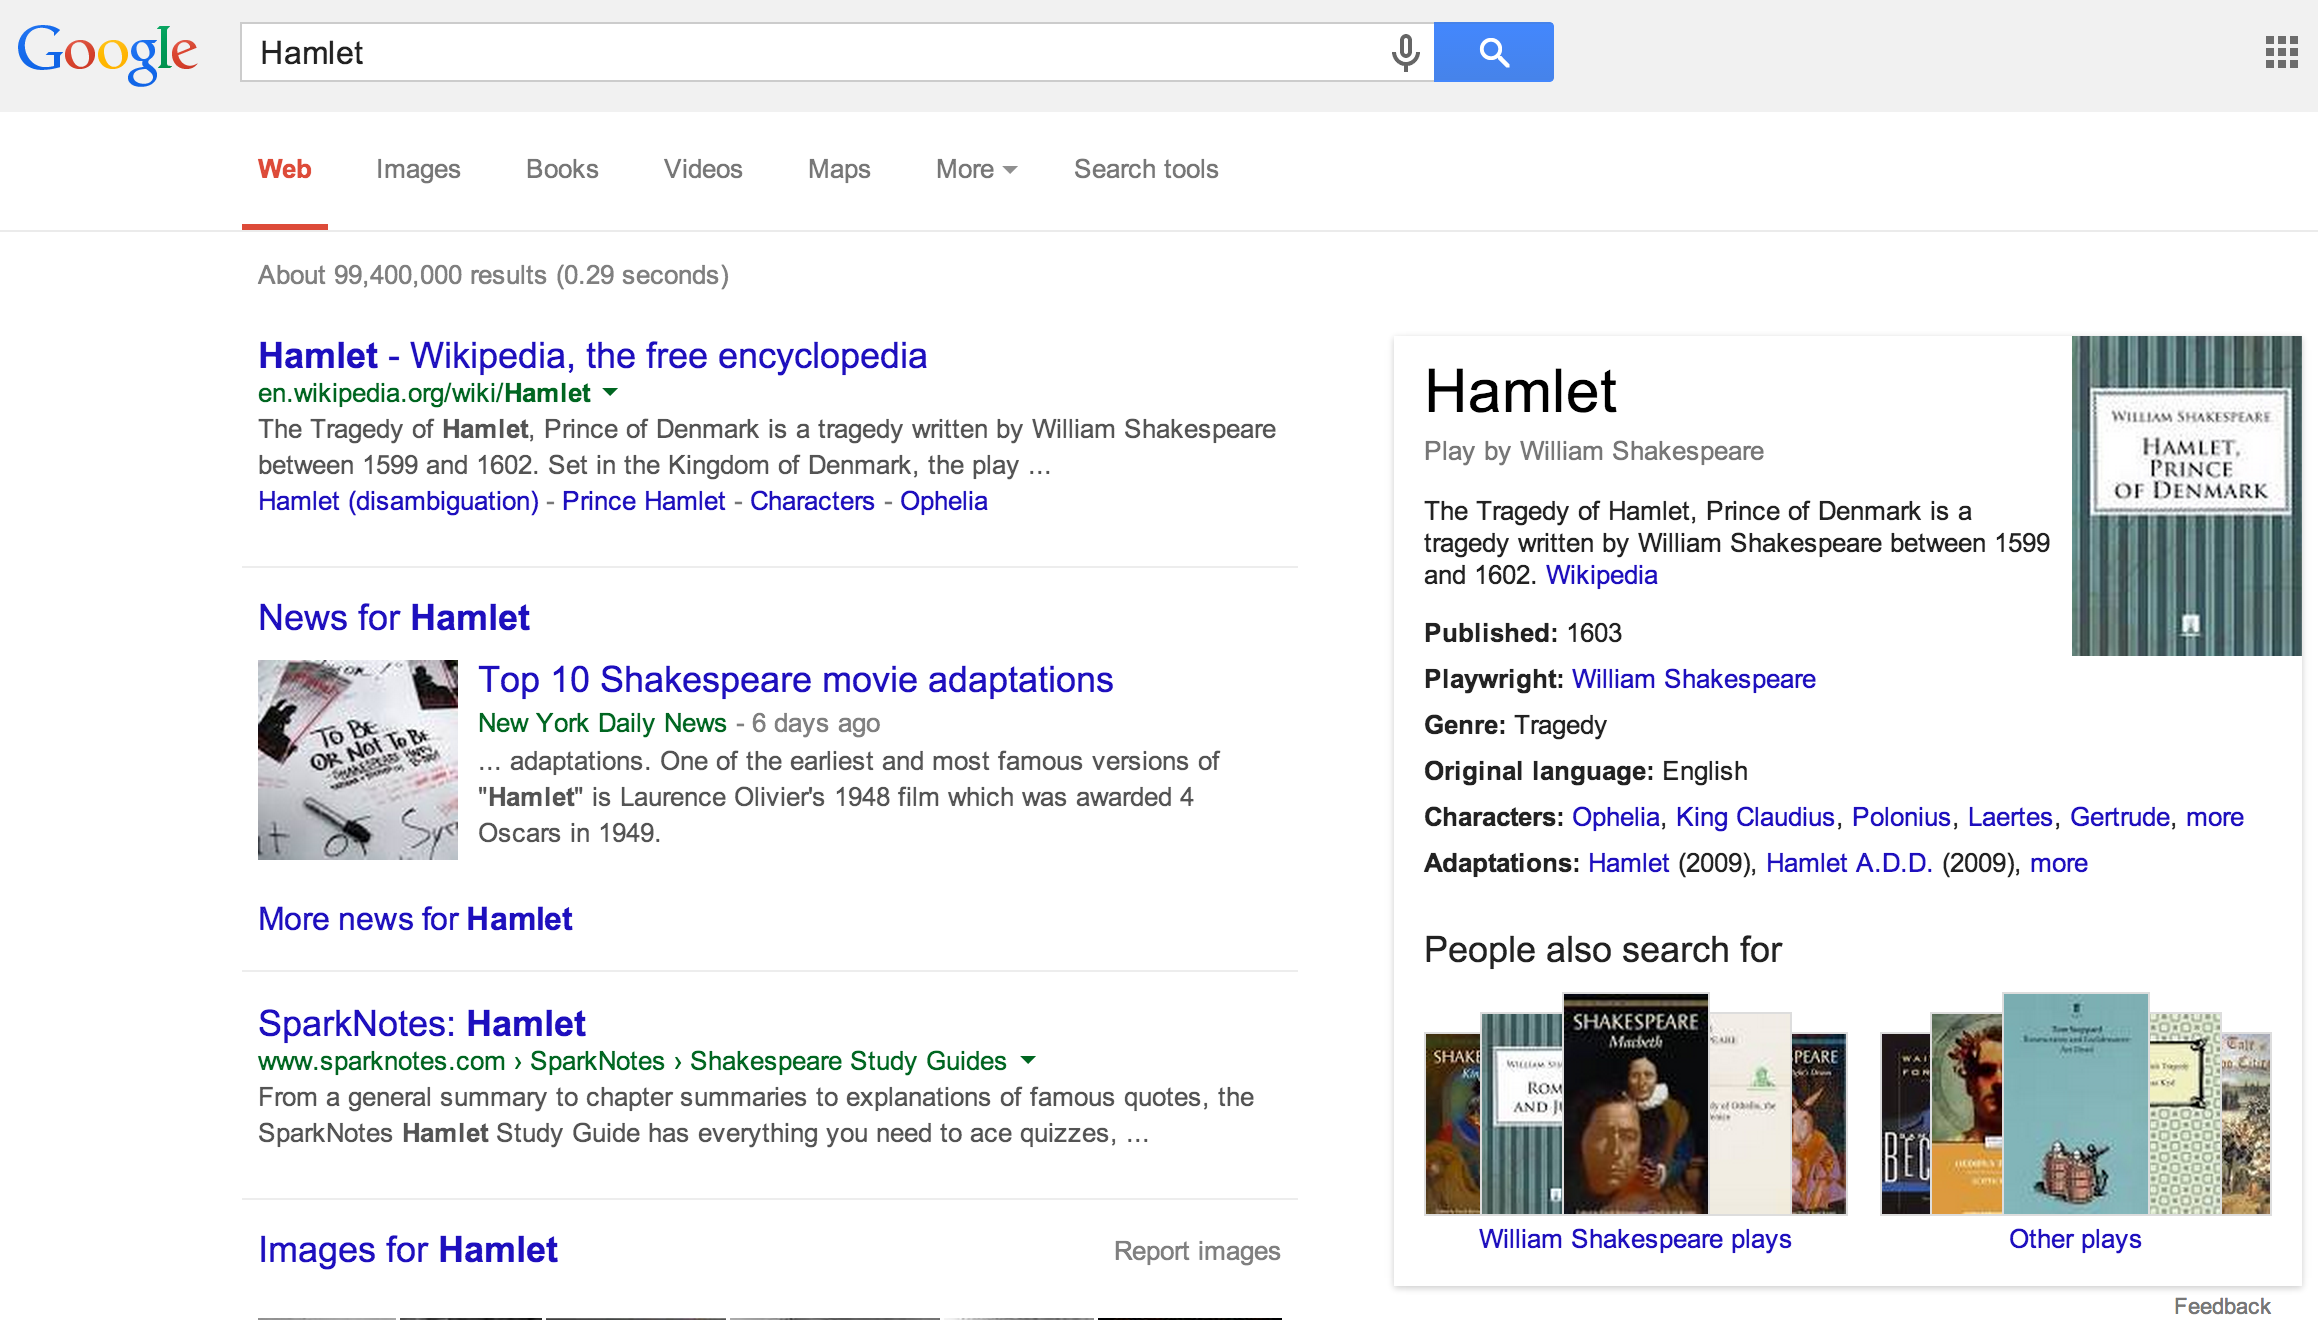Switch to the Books tab
Viewport: 2318px width, 1320px height.
pos(562,169)
